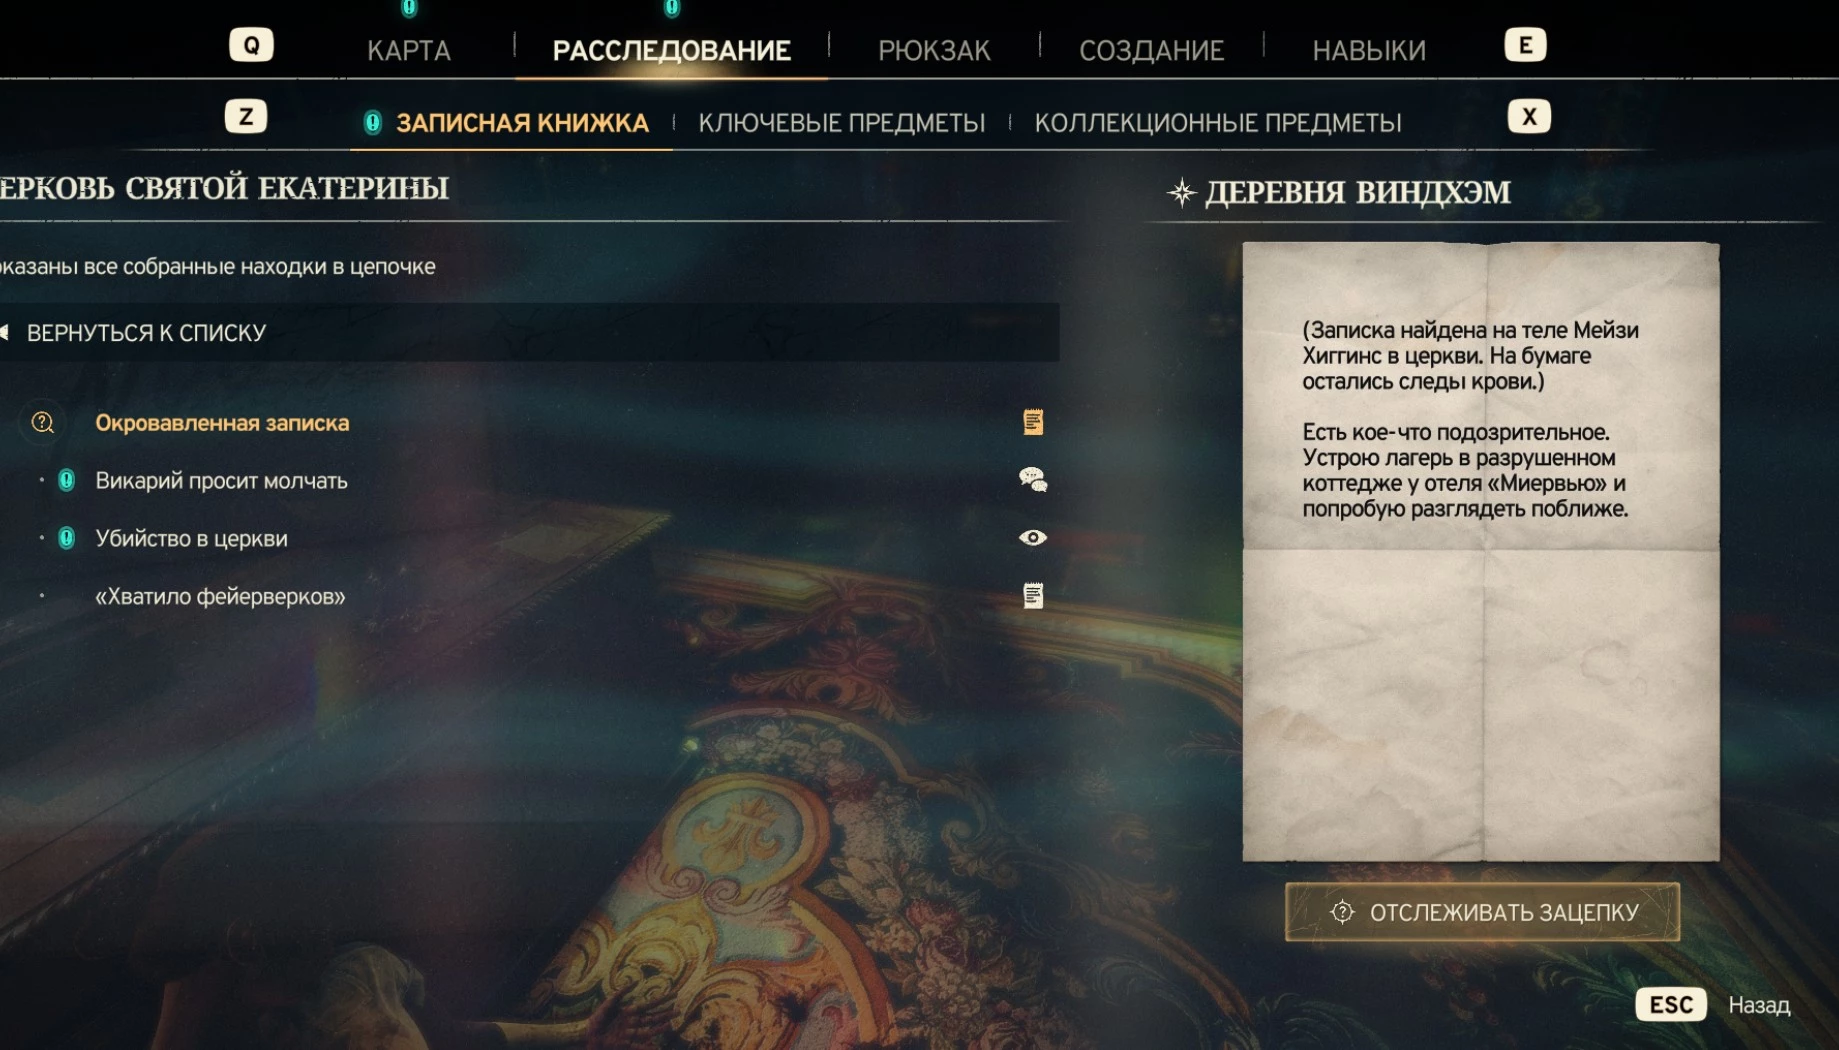Select the КОЛЛЕКЦИОННЫЕ ПРЕДМЕТЫ sub-tab
1839x1050 pixels.
(x=1218, y=122)
